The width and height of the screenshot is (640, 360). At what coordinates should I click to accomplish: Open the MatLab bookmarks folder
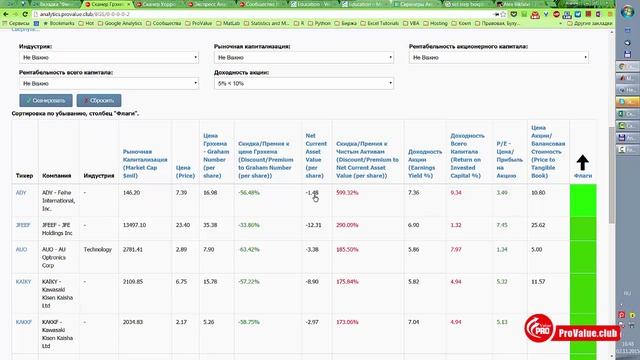(x=228, y=23)
